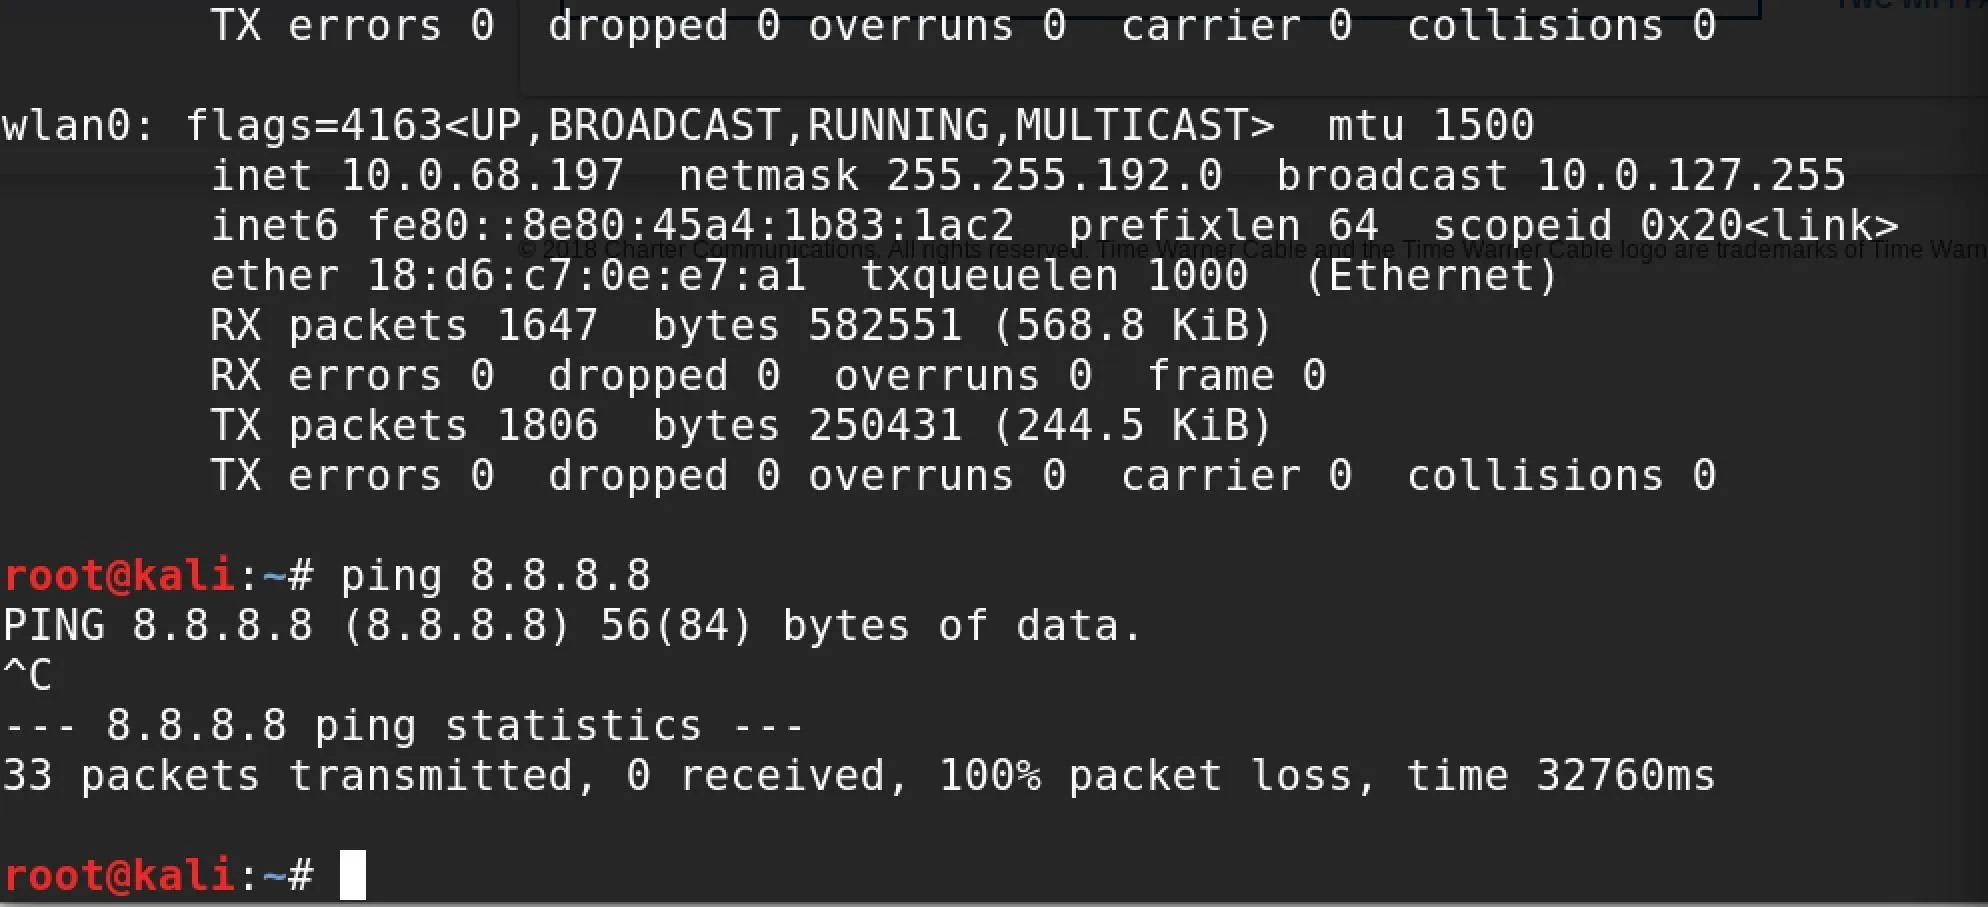Click the wlan0 interface name
Screen dimensions: 1988x907
pos(66,126)
